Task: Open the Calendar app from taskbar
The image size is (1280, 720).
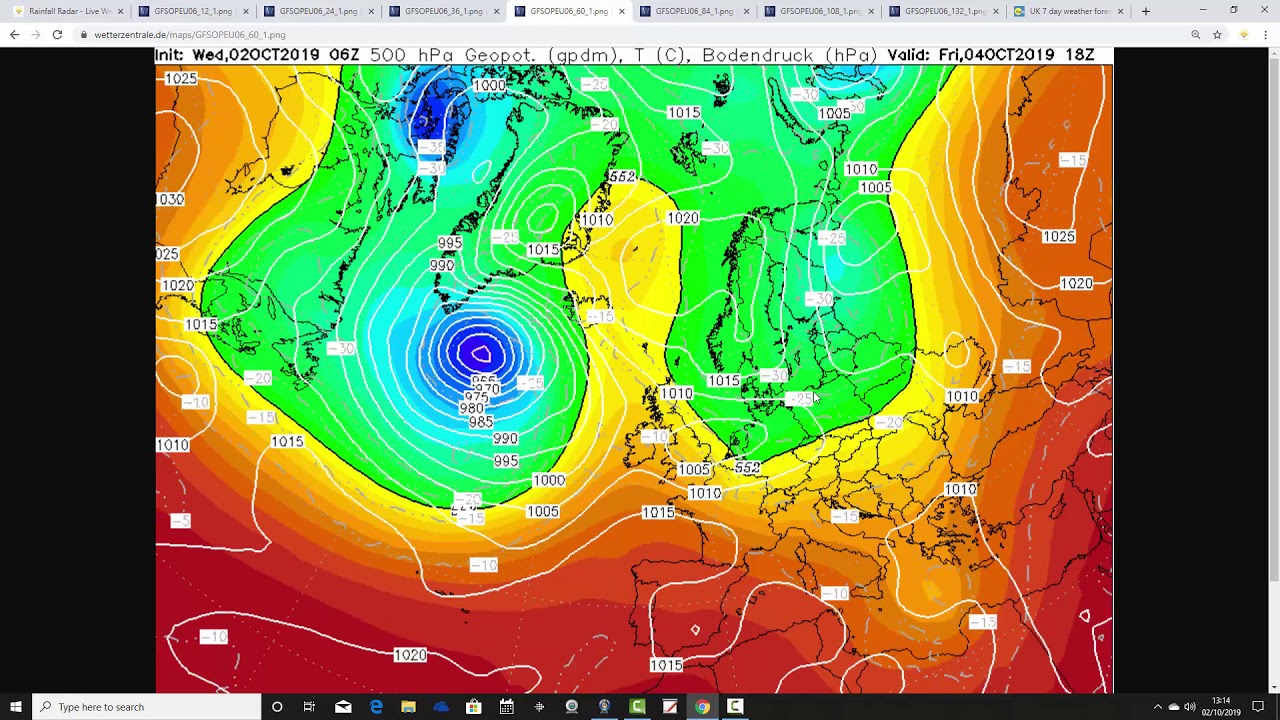Action: pos(507,707)
